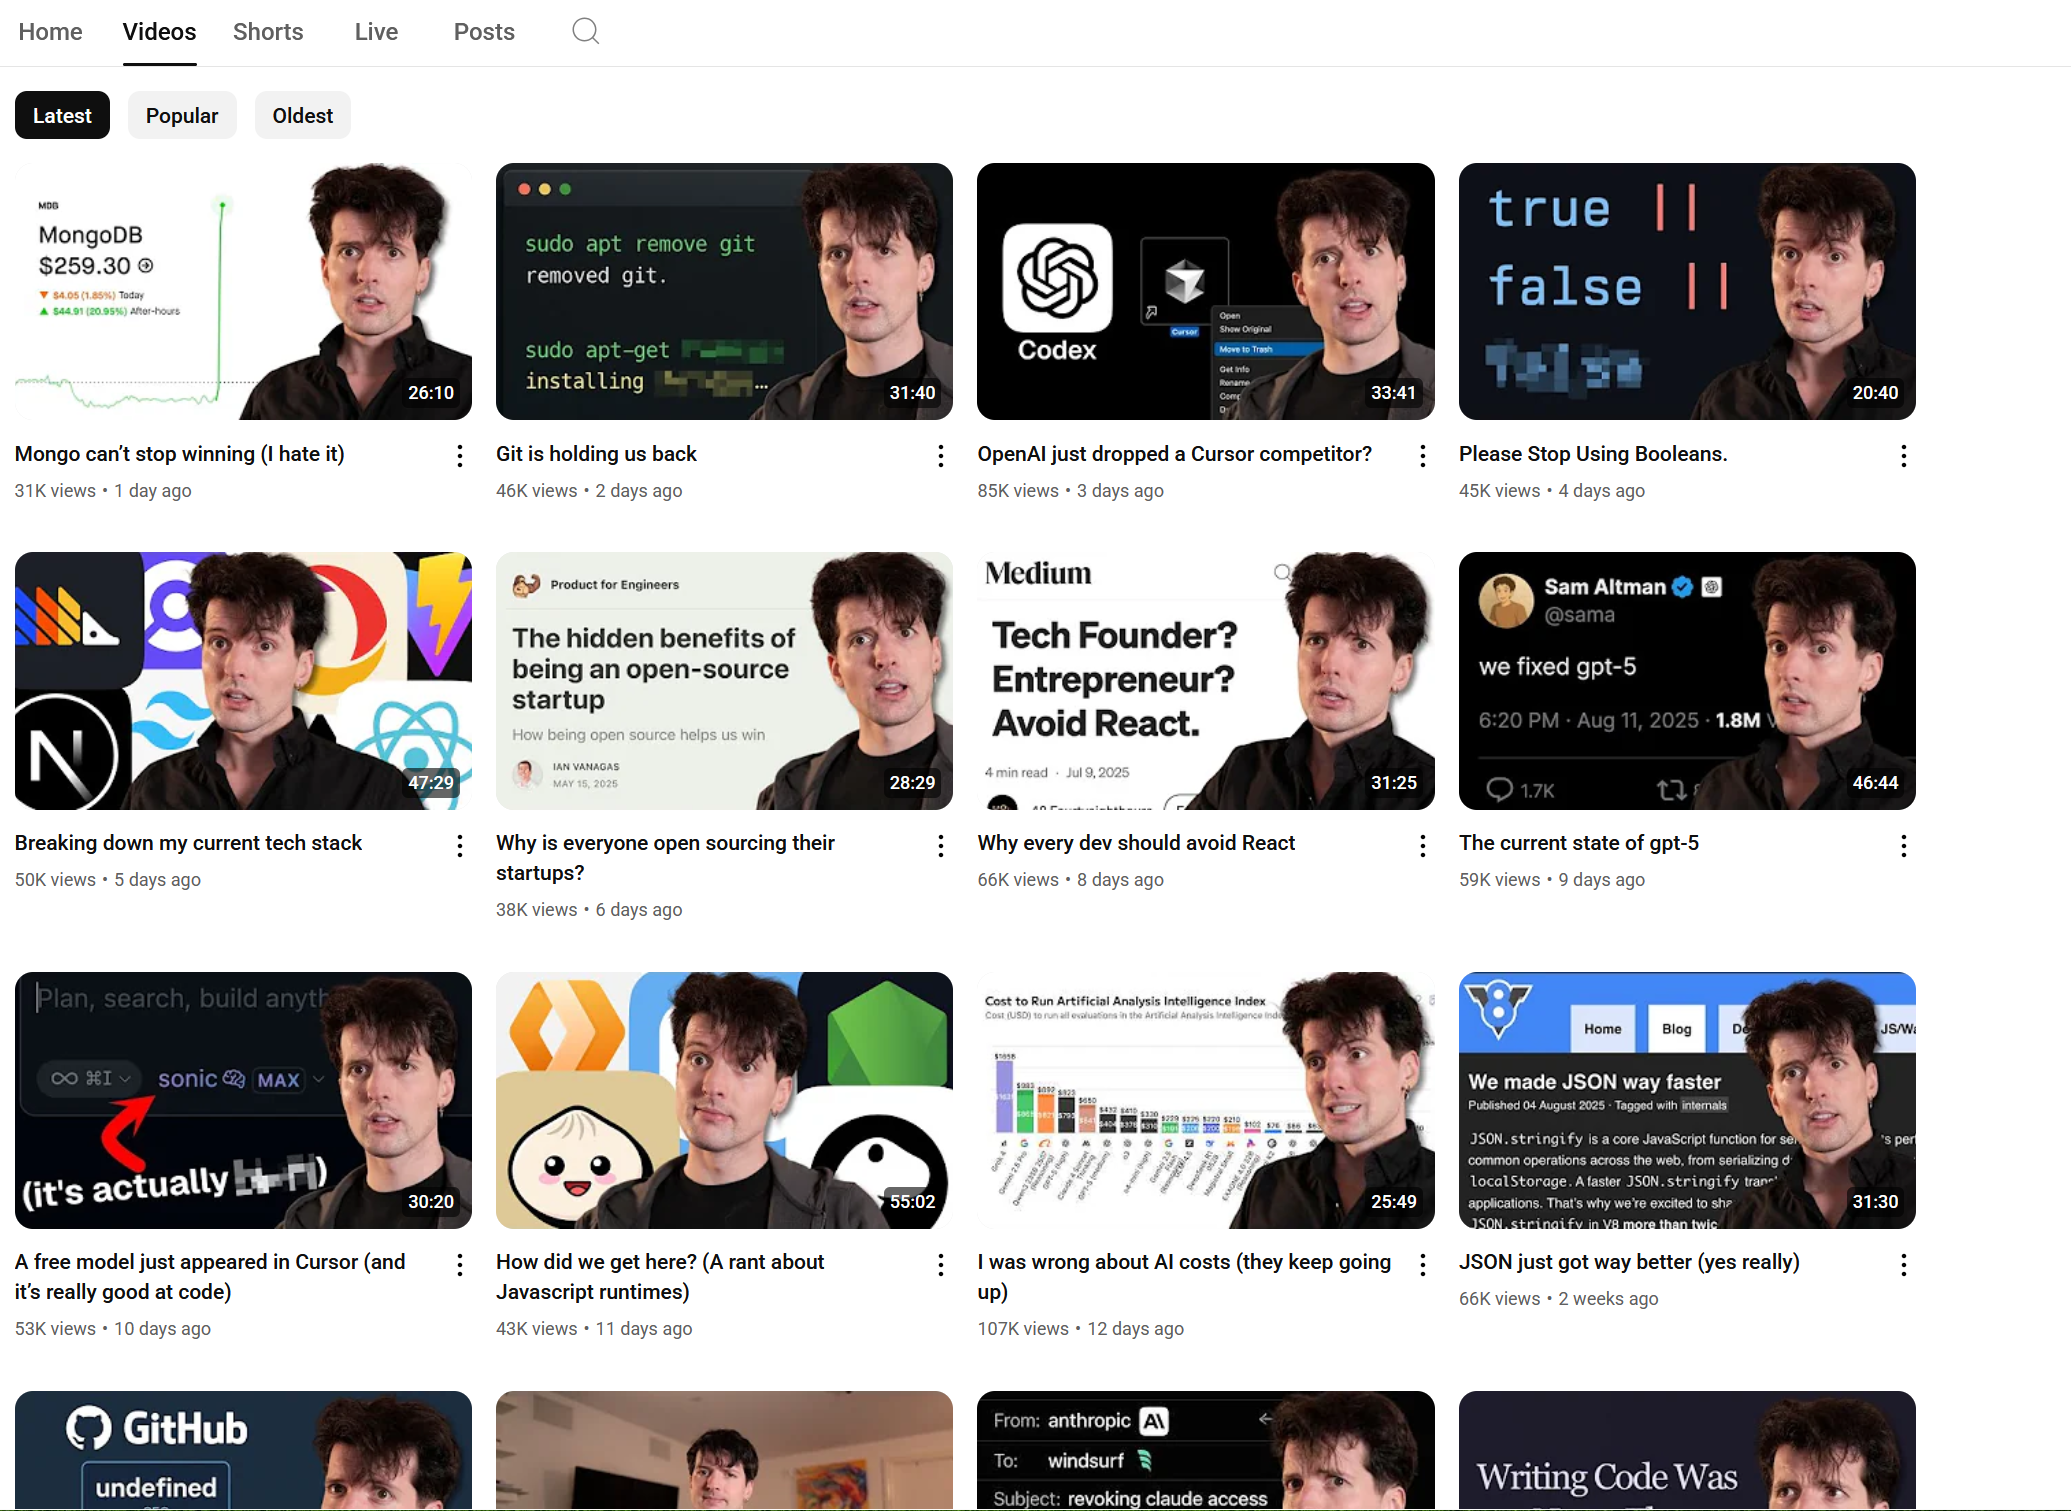Open options menu for 'Why is everyone open sourcing their startups?'
2071x1511 pixels.
(940, 846)
